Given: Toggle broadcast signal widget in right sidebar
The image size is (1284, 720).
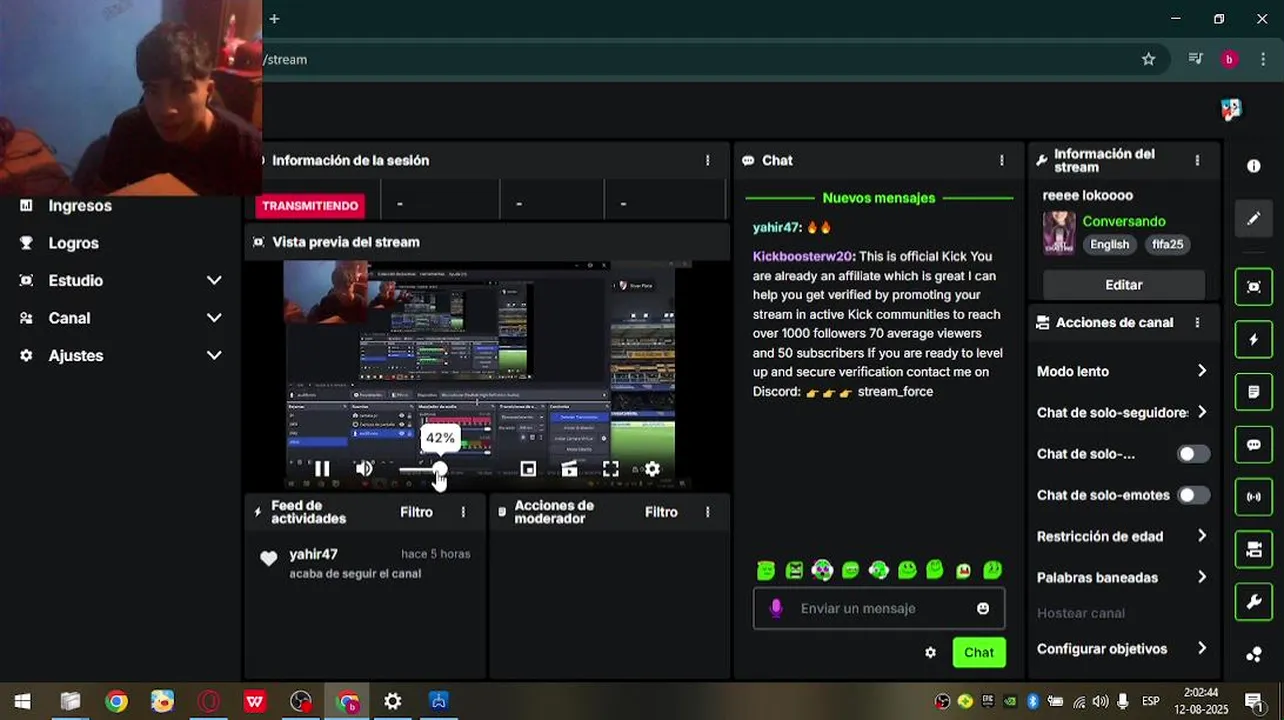Looking at the screenshot, I should click(1253, 496).
